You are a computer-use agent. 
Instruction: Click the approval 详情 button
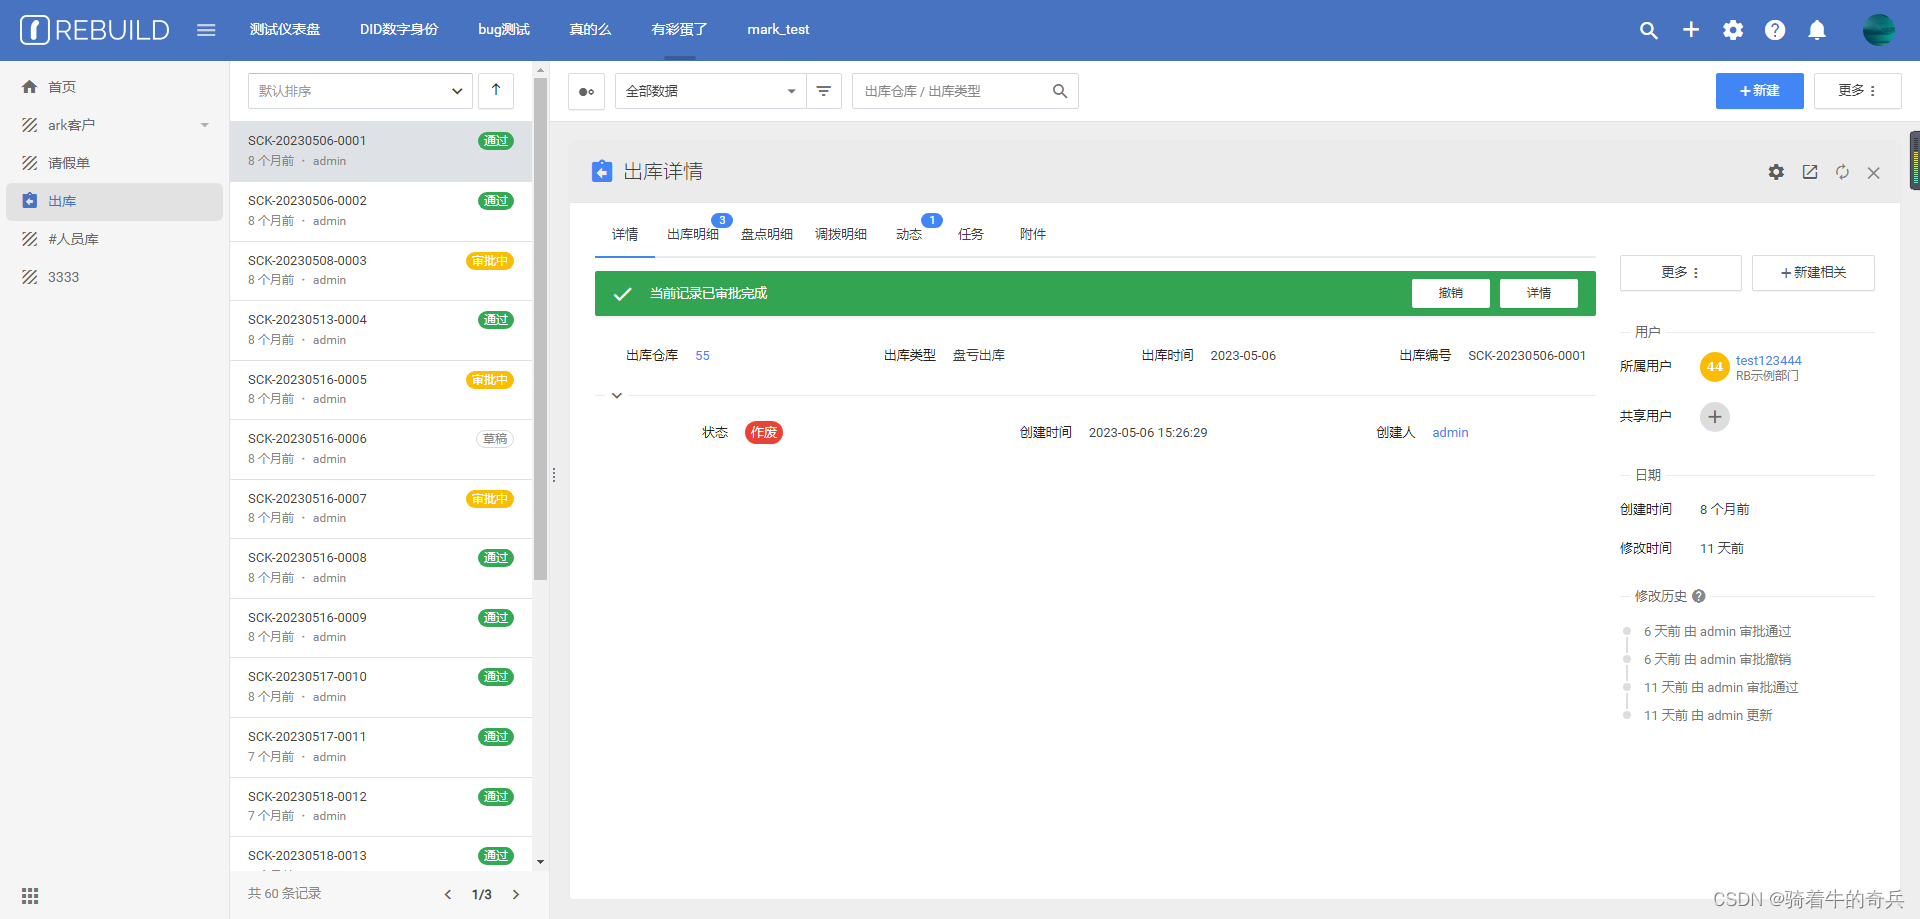coord(1539,293)
